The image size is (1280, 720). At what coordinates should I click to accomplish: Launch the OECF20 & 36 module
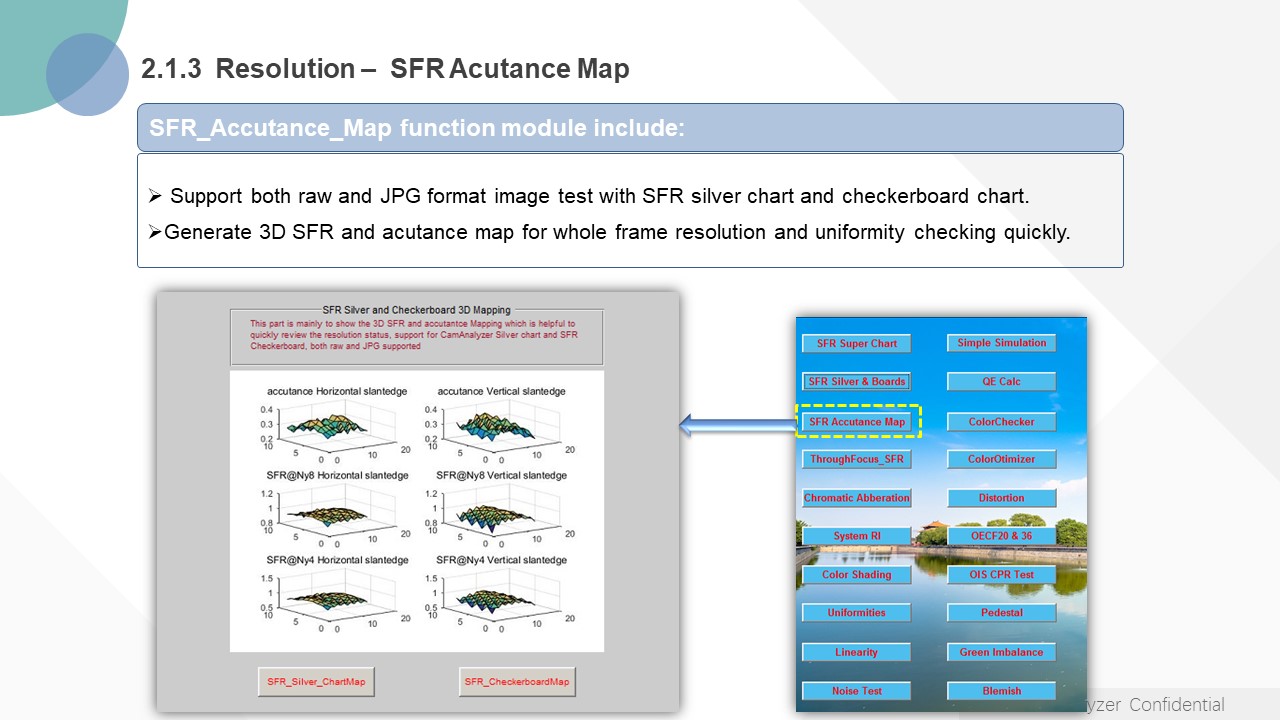[x=1001, y=536]
